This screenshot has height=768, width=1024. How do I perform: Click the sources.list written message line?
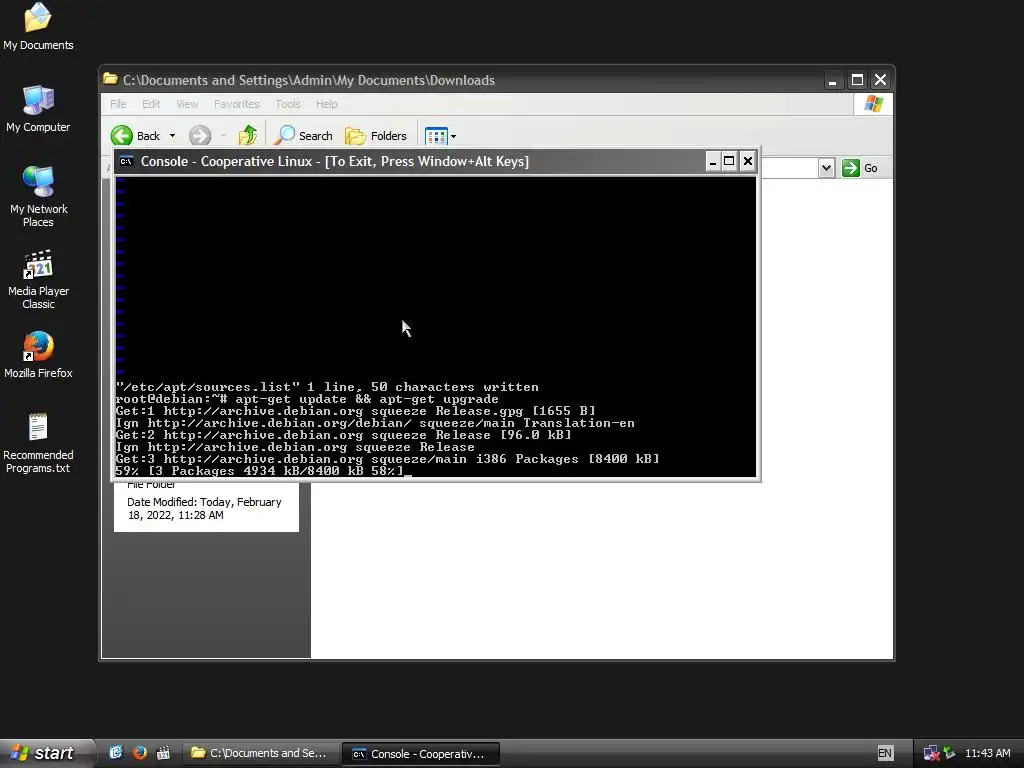[327, 387]
